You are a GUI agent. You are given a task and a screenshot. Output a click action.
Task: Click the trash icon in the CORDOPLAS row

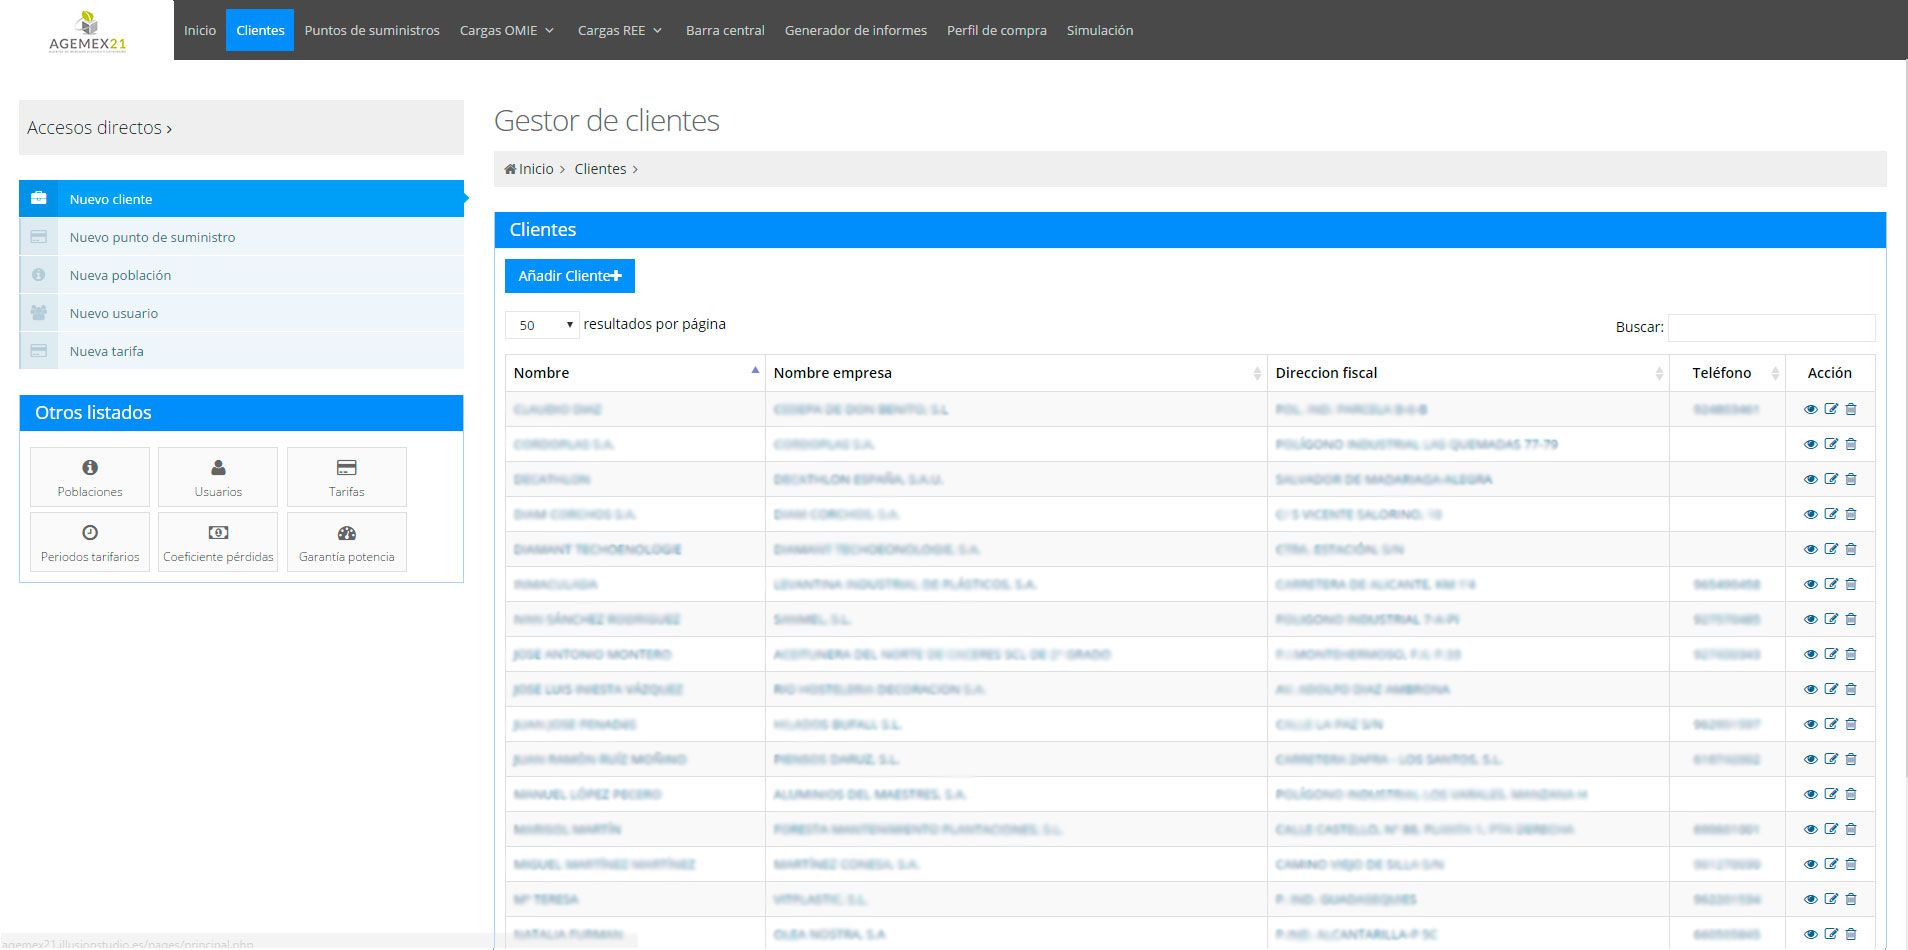click(1851, 444)
